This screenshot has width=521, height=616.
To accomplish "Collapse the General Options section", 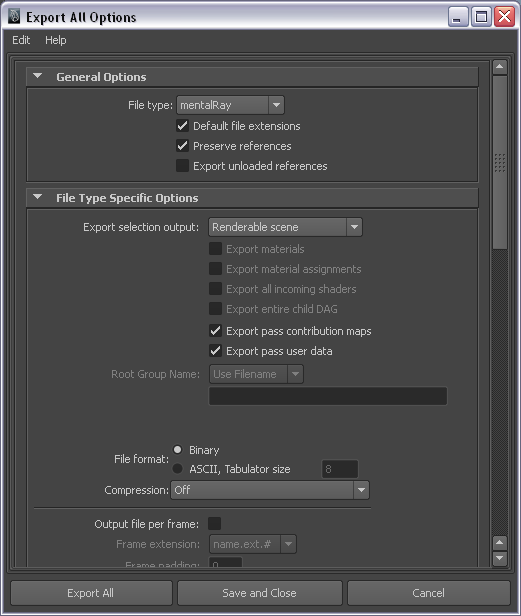I will 38,76.
